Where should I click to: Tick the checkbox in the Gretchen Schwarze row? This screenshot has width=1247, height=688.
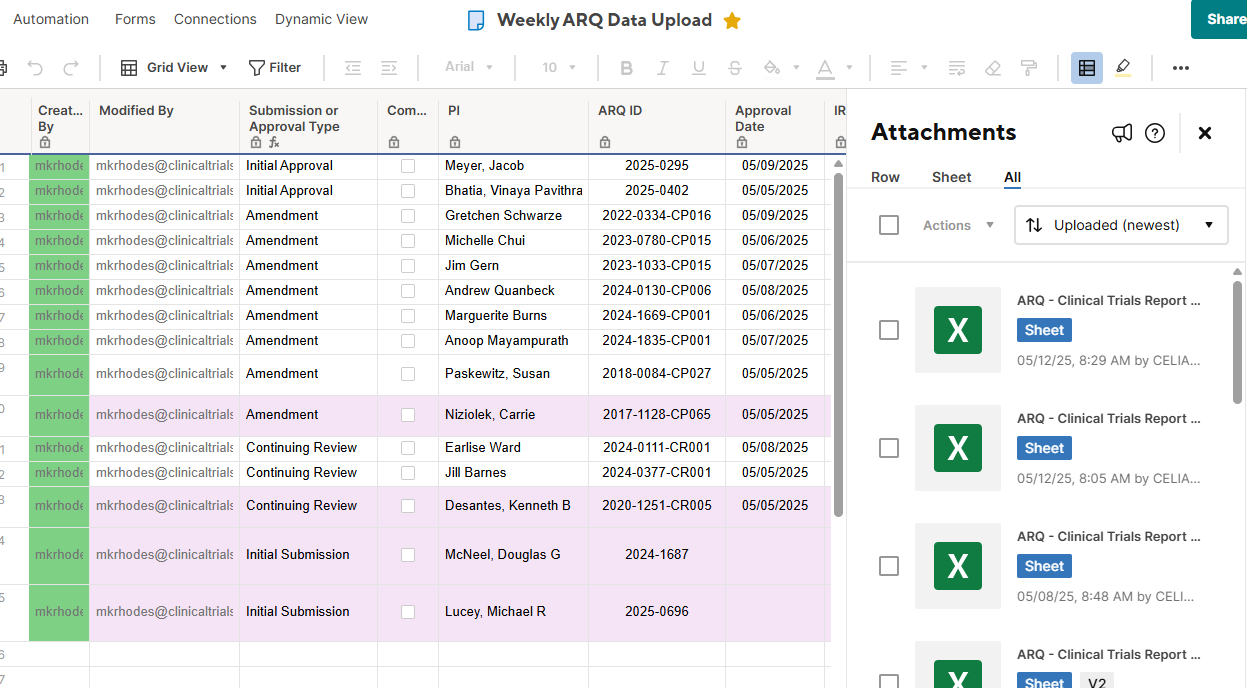408,216
